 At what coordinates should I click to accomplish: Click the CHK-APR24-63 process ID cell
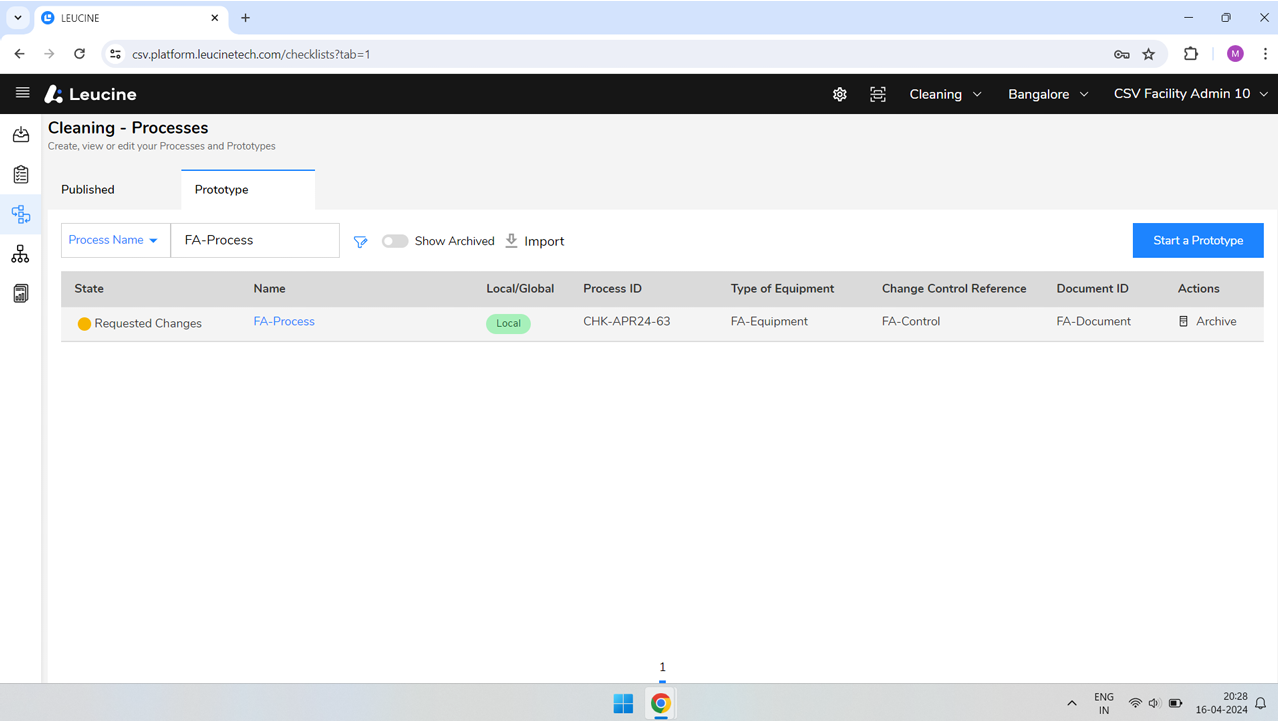coord(627,321)
